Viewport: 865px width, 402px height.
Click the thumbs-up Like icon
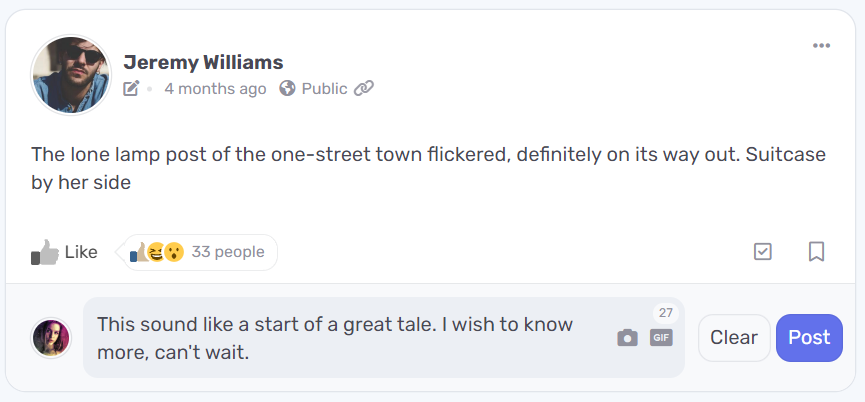pos(45,253)
